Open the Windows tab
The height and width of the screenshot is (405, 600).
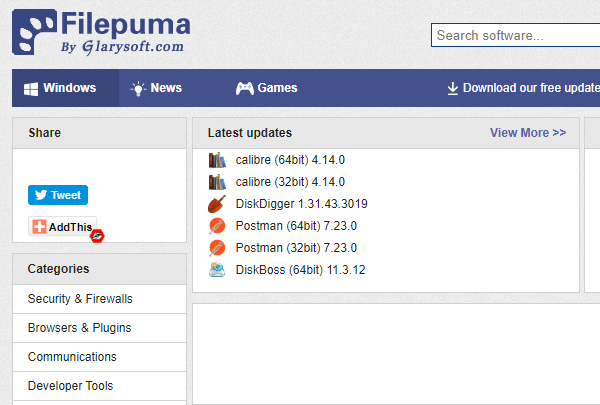pyautogui.click(x=65, y=88)
